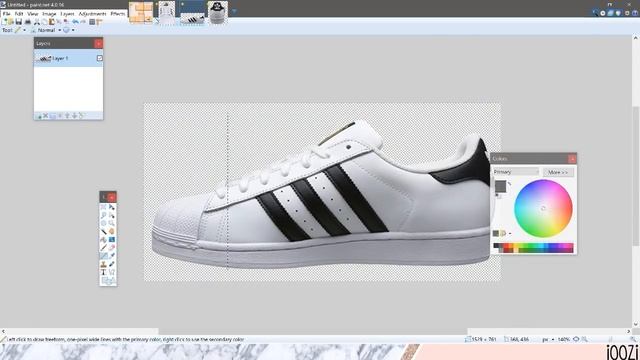Toggle Layer 1 visibility checkbox
640x360 pixels.
pos(100,58)
